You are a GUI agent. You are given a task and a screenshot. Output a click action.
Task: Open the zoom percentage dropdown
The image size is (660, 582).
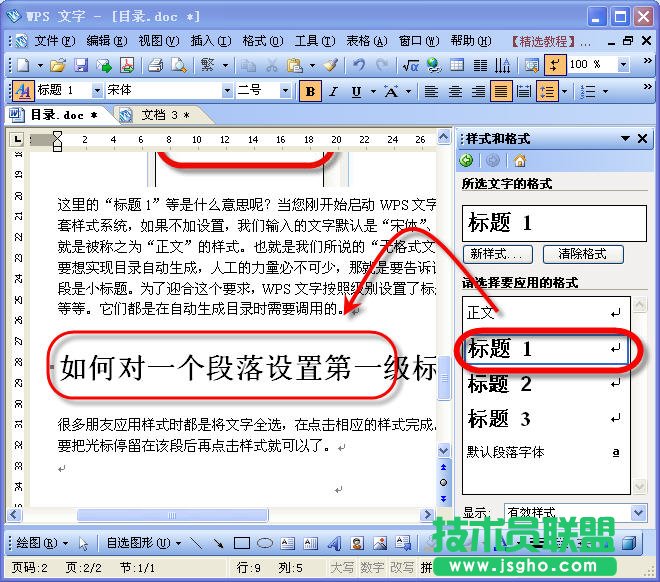click(x=623, y=65)
